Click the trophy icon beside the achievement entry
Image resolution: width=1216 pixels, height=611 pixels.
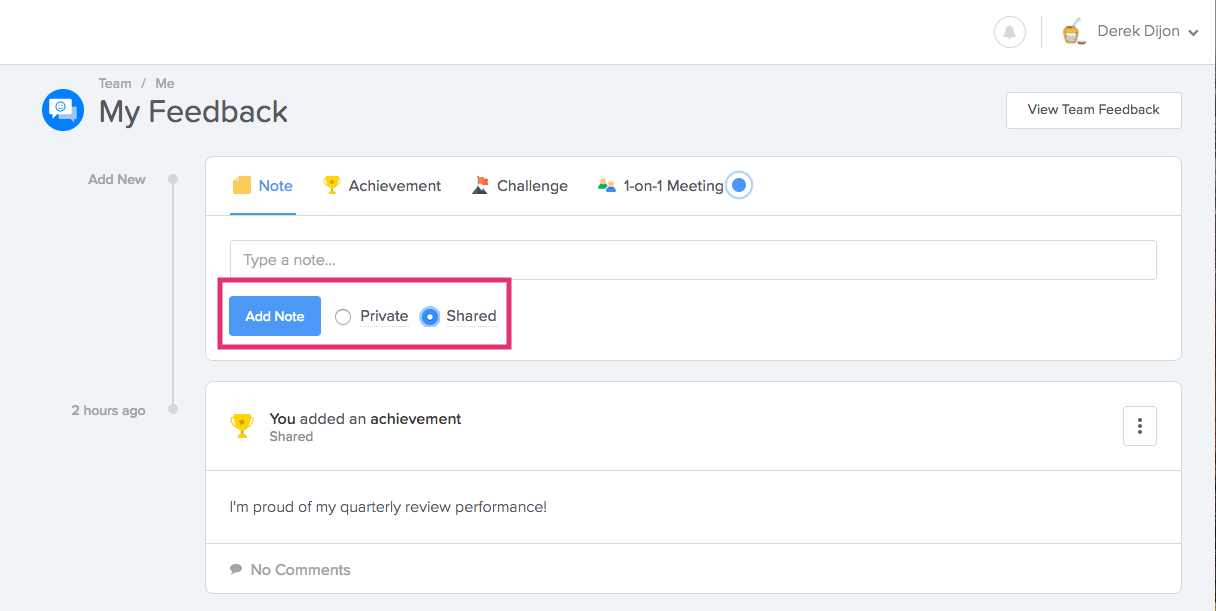click(x=242, y=427)
